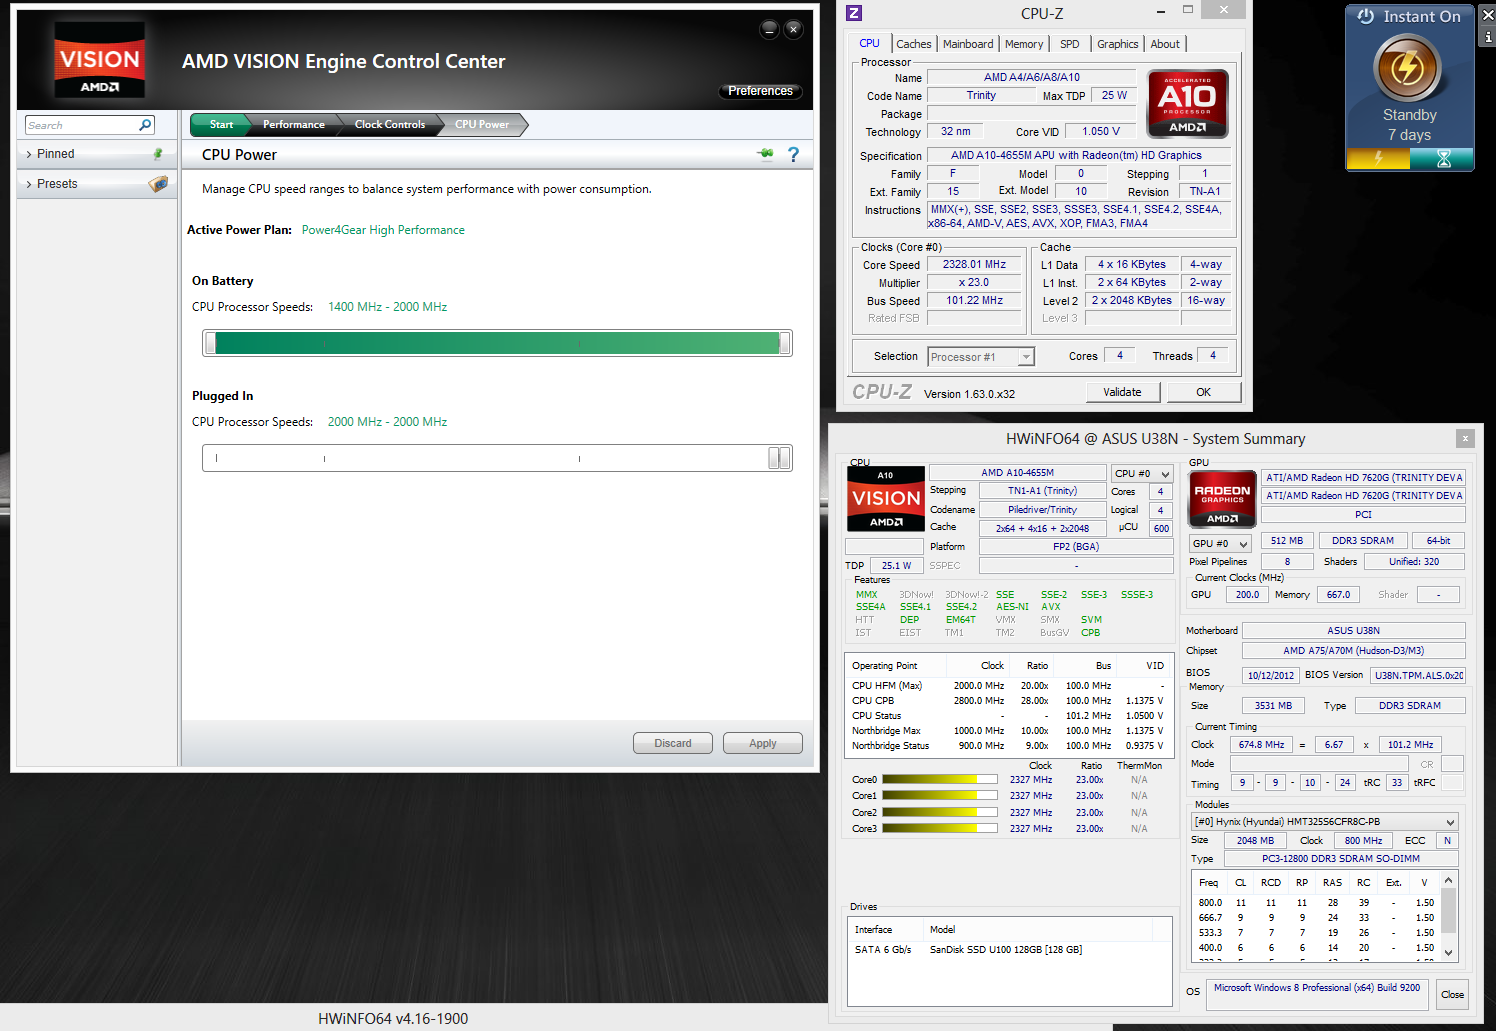Select the CPU tab in CPU-Z
1496x1031 pixels.
pyautogui.click(x=869, y=43)
